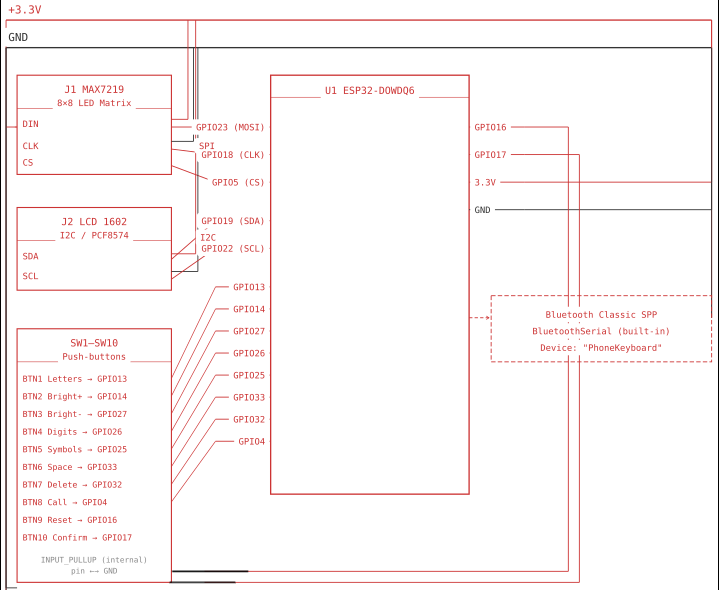The width and height of the screenshot is (719, 590).
Task: Click the GND pin on ESP32 right side
Action: (x=482, y=210)
